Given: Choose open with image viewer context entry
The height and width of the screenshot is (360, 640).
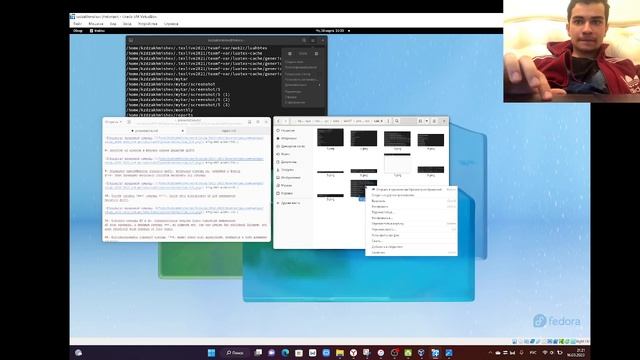Looking at the screenshot, I should [x=411, y=189].
